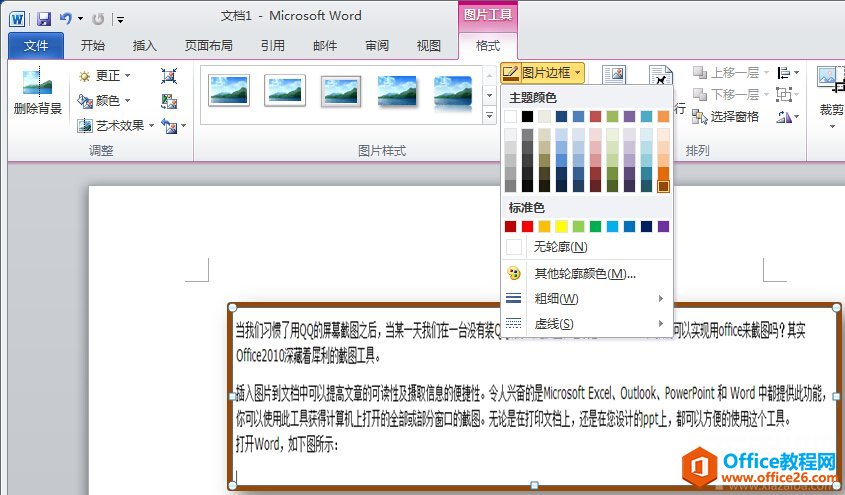Choose 无轮廓(N) no outline option

(587, 247)
